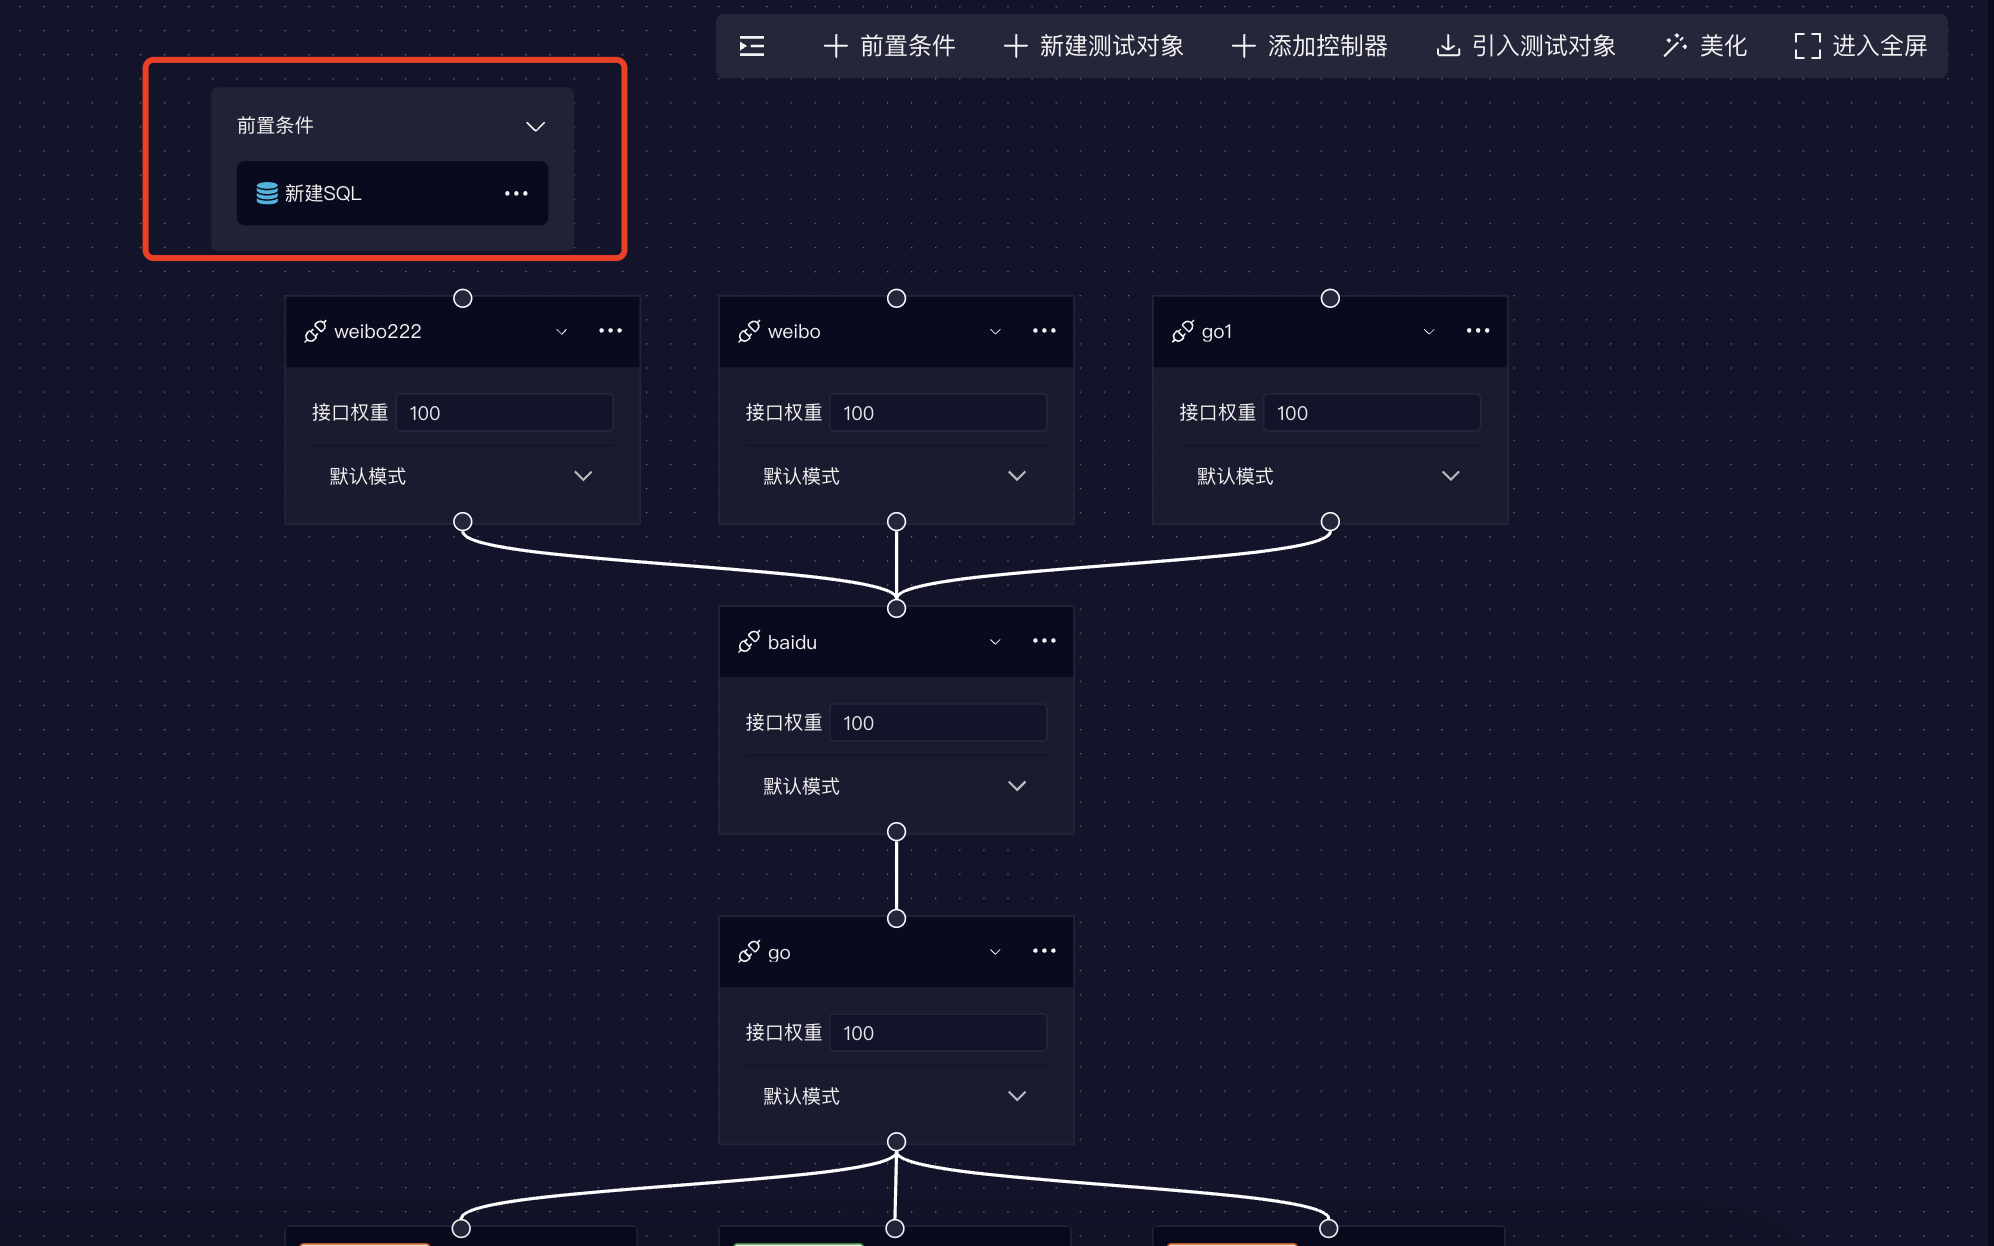Open more options menu on go node
The width and height of the screenshot is (1994, 1246).
(x=1044, y=951)
